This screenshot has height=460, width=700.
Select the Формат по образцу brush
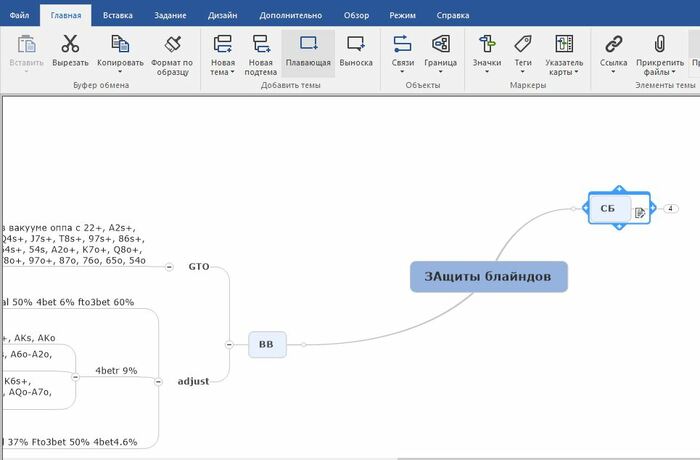(x=172, y=44)
